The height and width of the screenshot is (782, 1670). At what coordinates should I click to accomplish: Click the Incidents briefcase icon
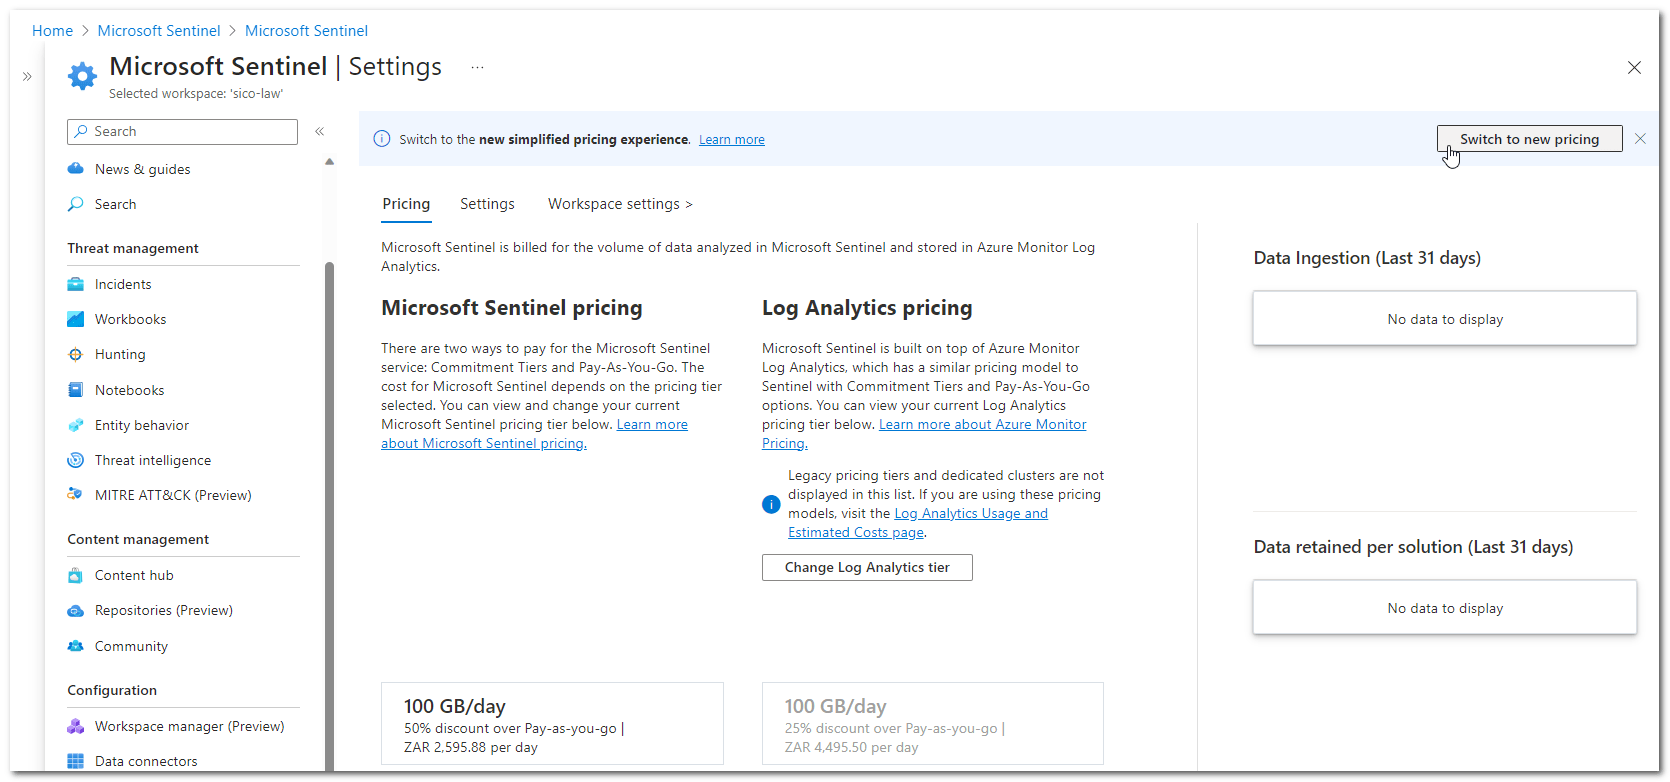pos(75,284)
